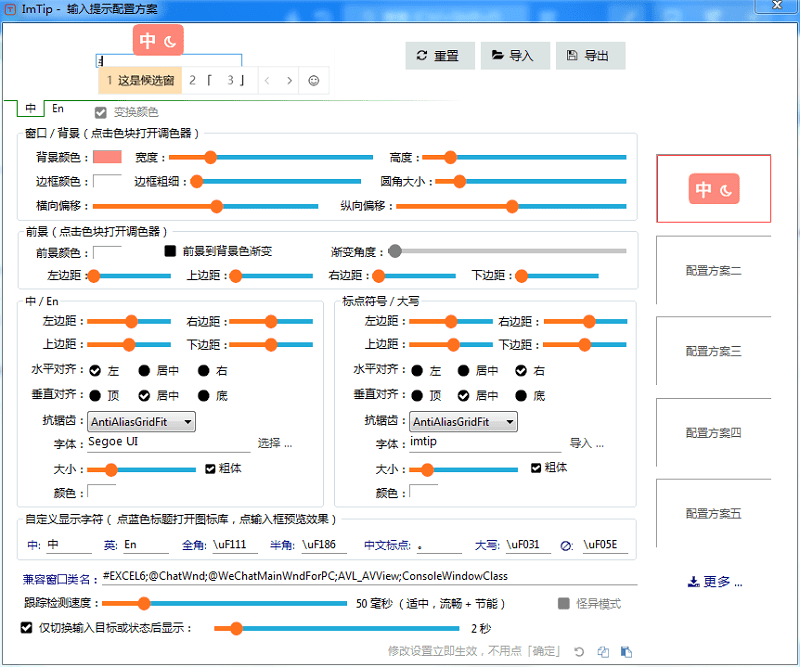The height and width of the screenshot is (667, 800).
Task: Open the AntiAliasGridFit dropdown in the 中/En panel
Action: (140, 421)
